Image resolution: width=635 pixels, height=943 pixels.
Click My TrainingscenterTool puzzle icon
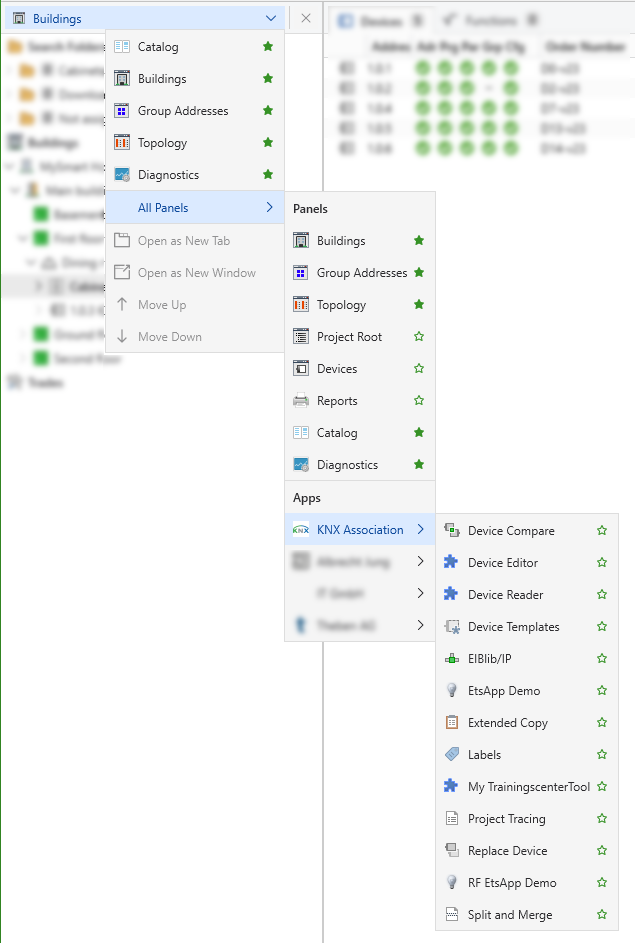pos(451,785)
